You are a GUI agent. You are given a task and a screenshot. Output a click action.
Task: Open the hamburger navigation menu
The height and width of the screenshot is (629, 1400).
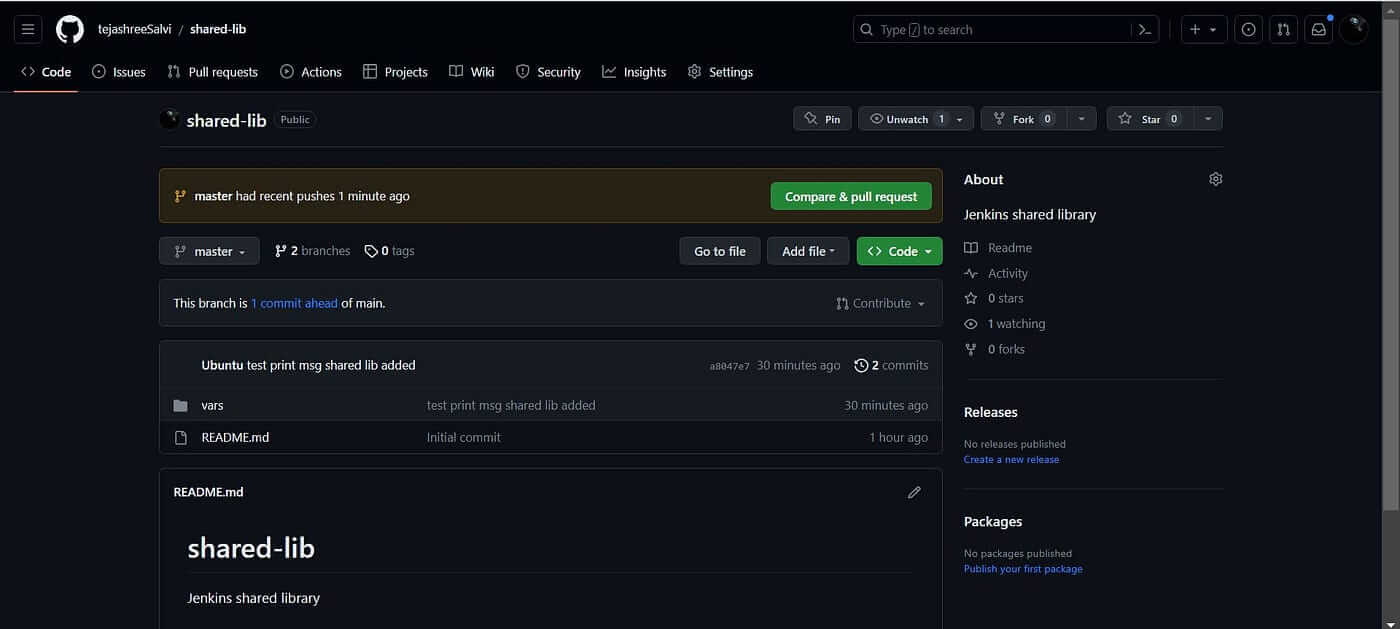tap(28, 30)
